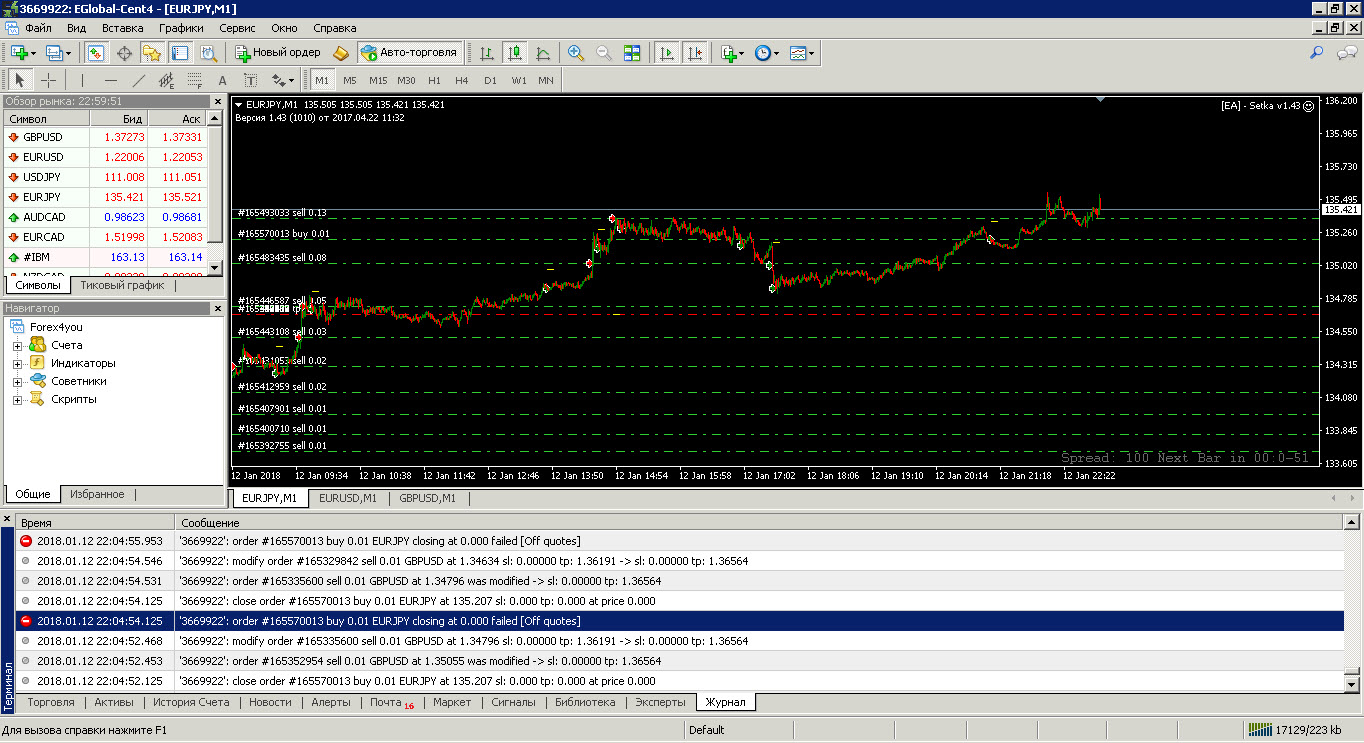This screenshot has width=1364, height=743.
Task: Click the journal scrollbar down arrow
Action: point(1353,684)
